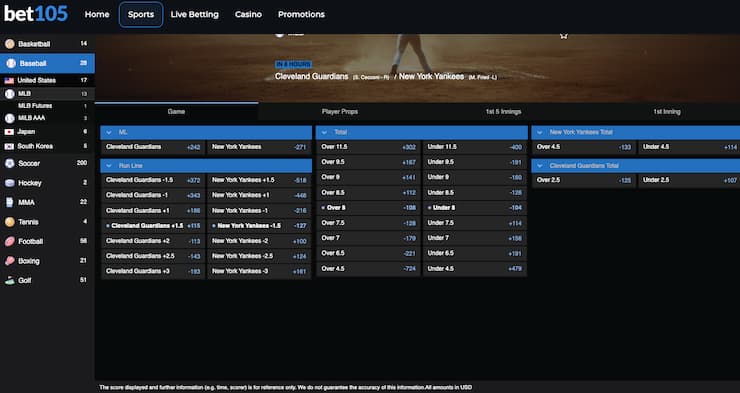
Task: Collapse the Total market section
Action: pos(324,133)
